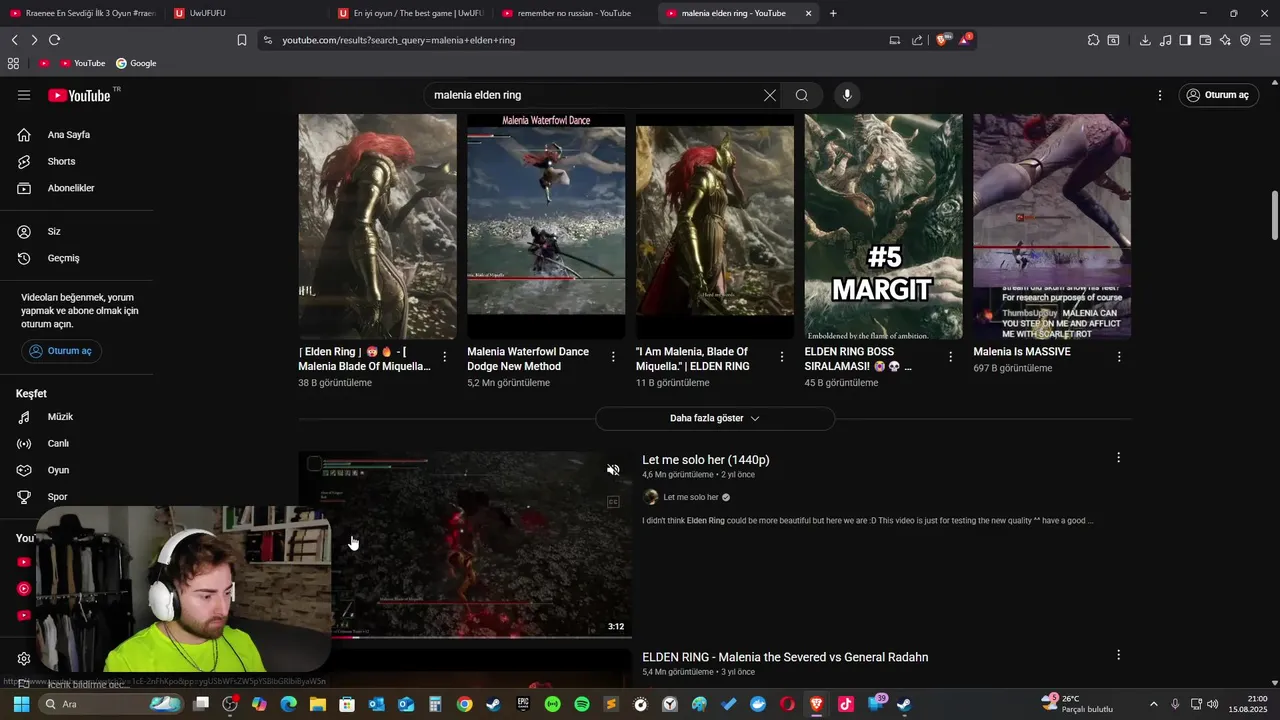Click the page vertical scrollbar thumb
1280x720 pixels.
coord(1274,213)
